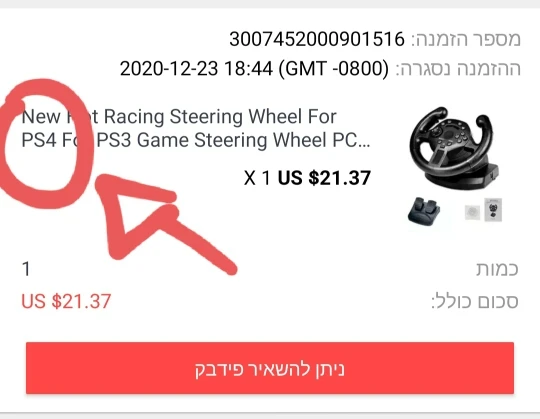
Task: Click the steering wheel product image
Action: [453, 148]
